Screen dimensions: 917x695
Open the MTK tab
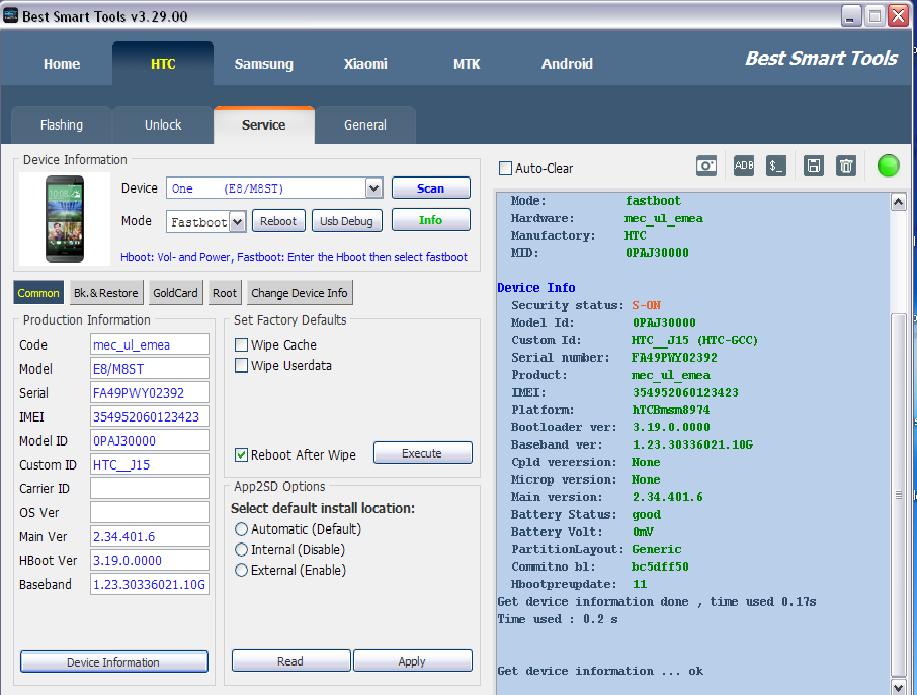[x=467, y=64]
